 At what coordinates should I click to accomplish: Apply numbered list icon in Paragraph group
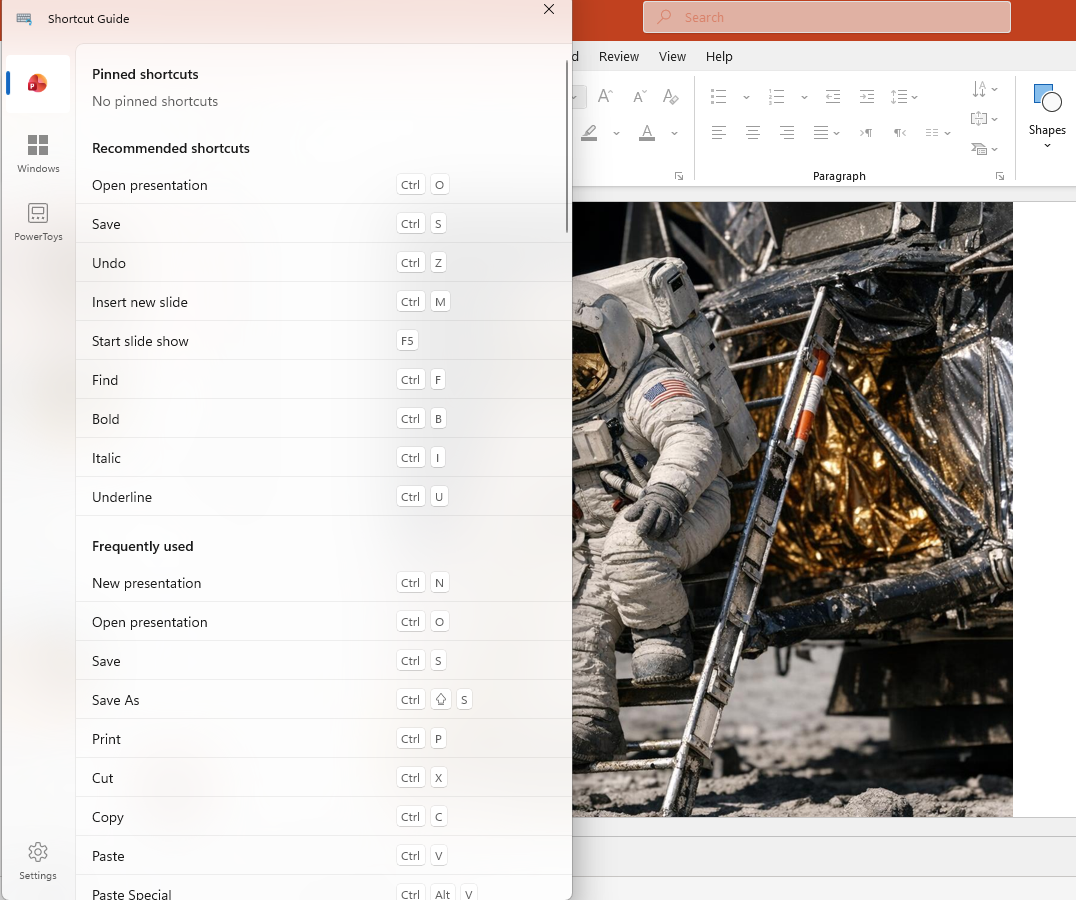click(776, 97)
